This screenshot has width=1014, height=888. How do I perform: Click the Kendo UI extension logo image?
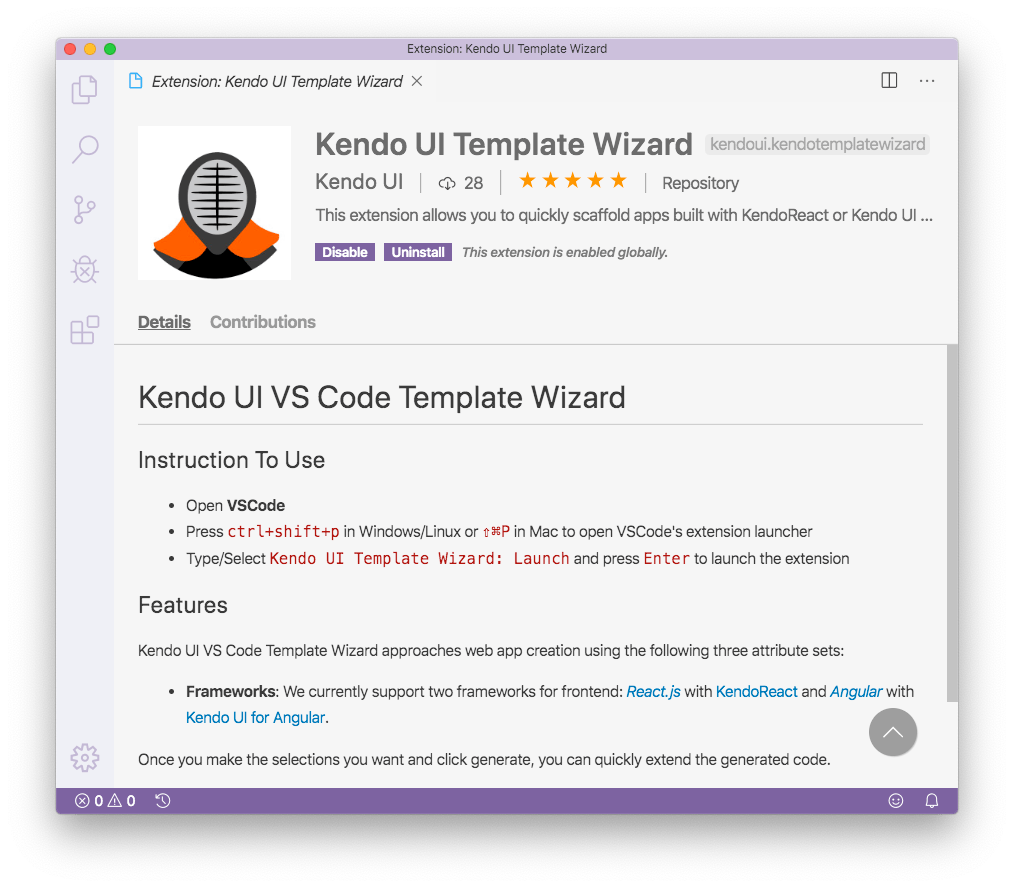pyautogui.click(x=215, y=203)
